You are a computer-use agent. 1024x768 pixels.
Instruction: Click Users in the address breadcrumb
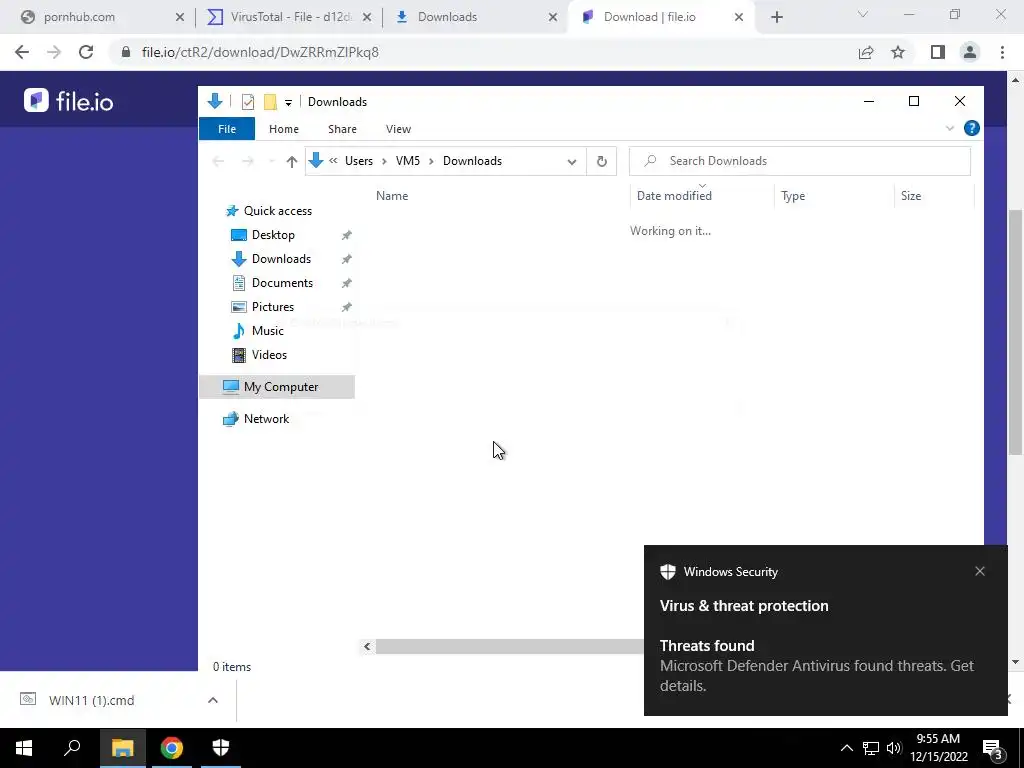pyautogui.click(x=359, y=161)
